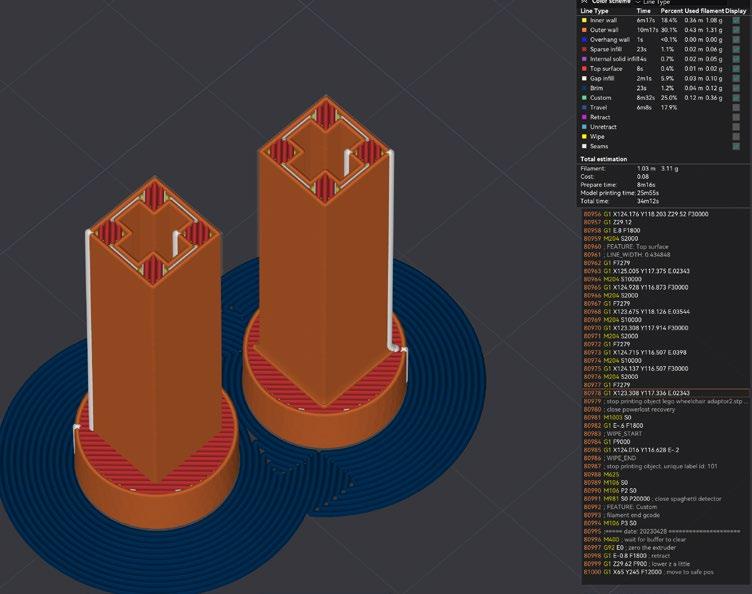This screenshot has height=594, width=752.
Task: Select G-code line 80986 WIPE_END
Action: 665,458
